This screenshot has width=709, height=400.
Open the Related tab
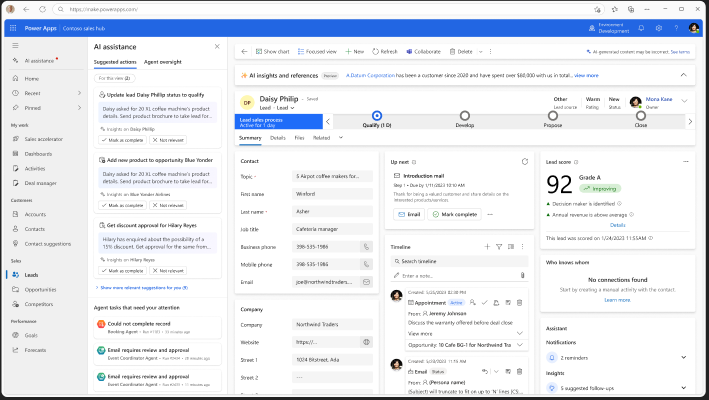click(x=321, y=138)
